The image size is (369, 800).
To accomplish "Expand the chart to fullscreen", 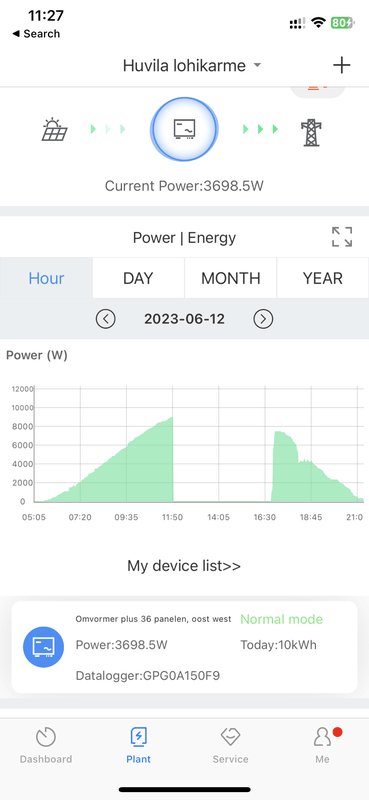I will point(342,237).
